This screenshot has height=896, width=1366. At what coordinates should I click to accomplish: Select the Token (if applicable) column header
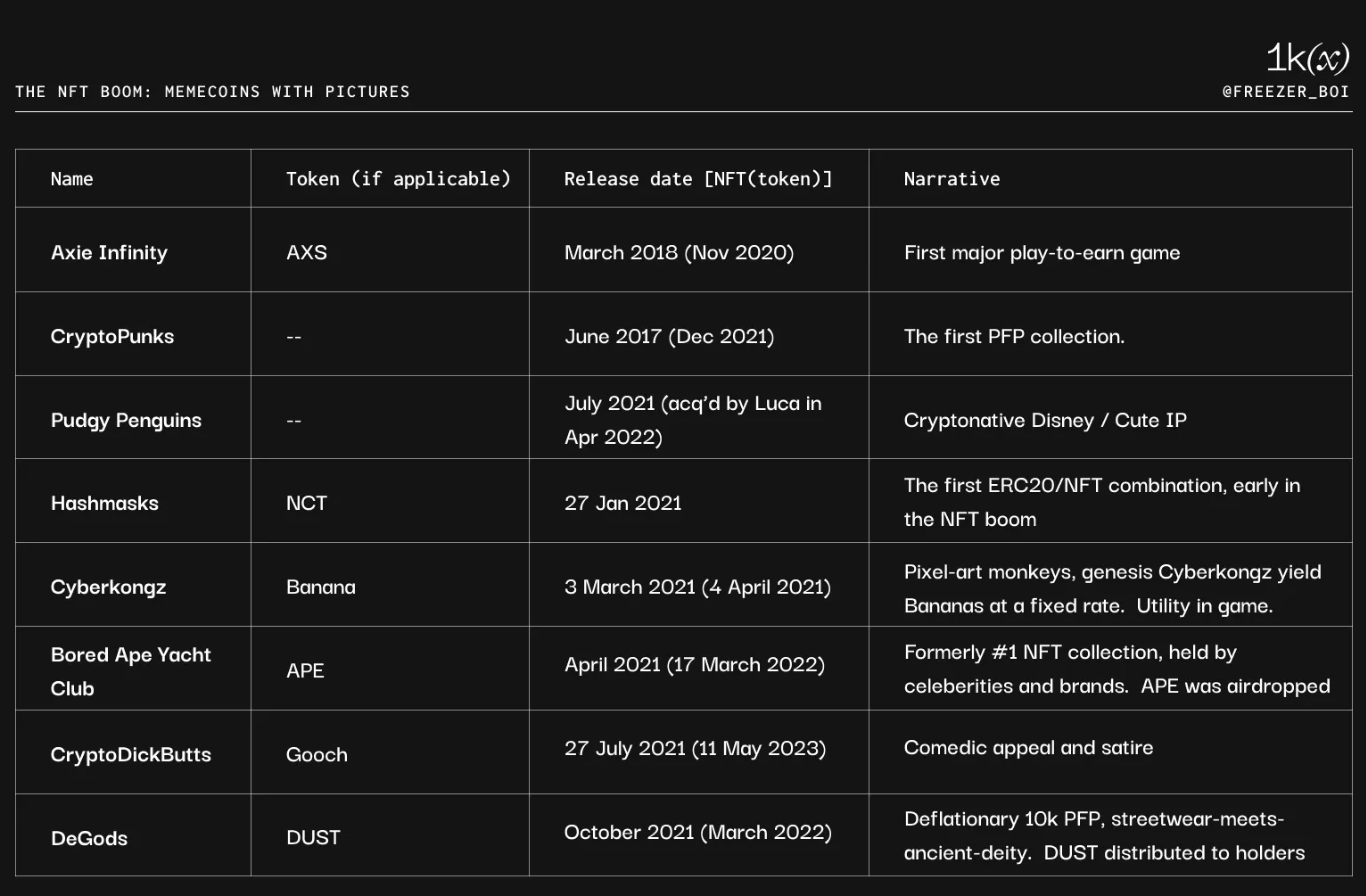398,179
